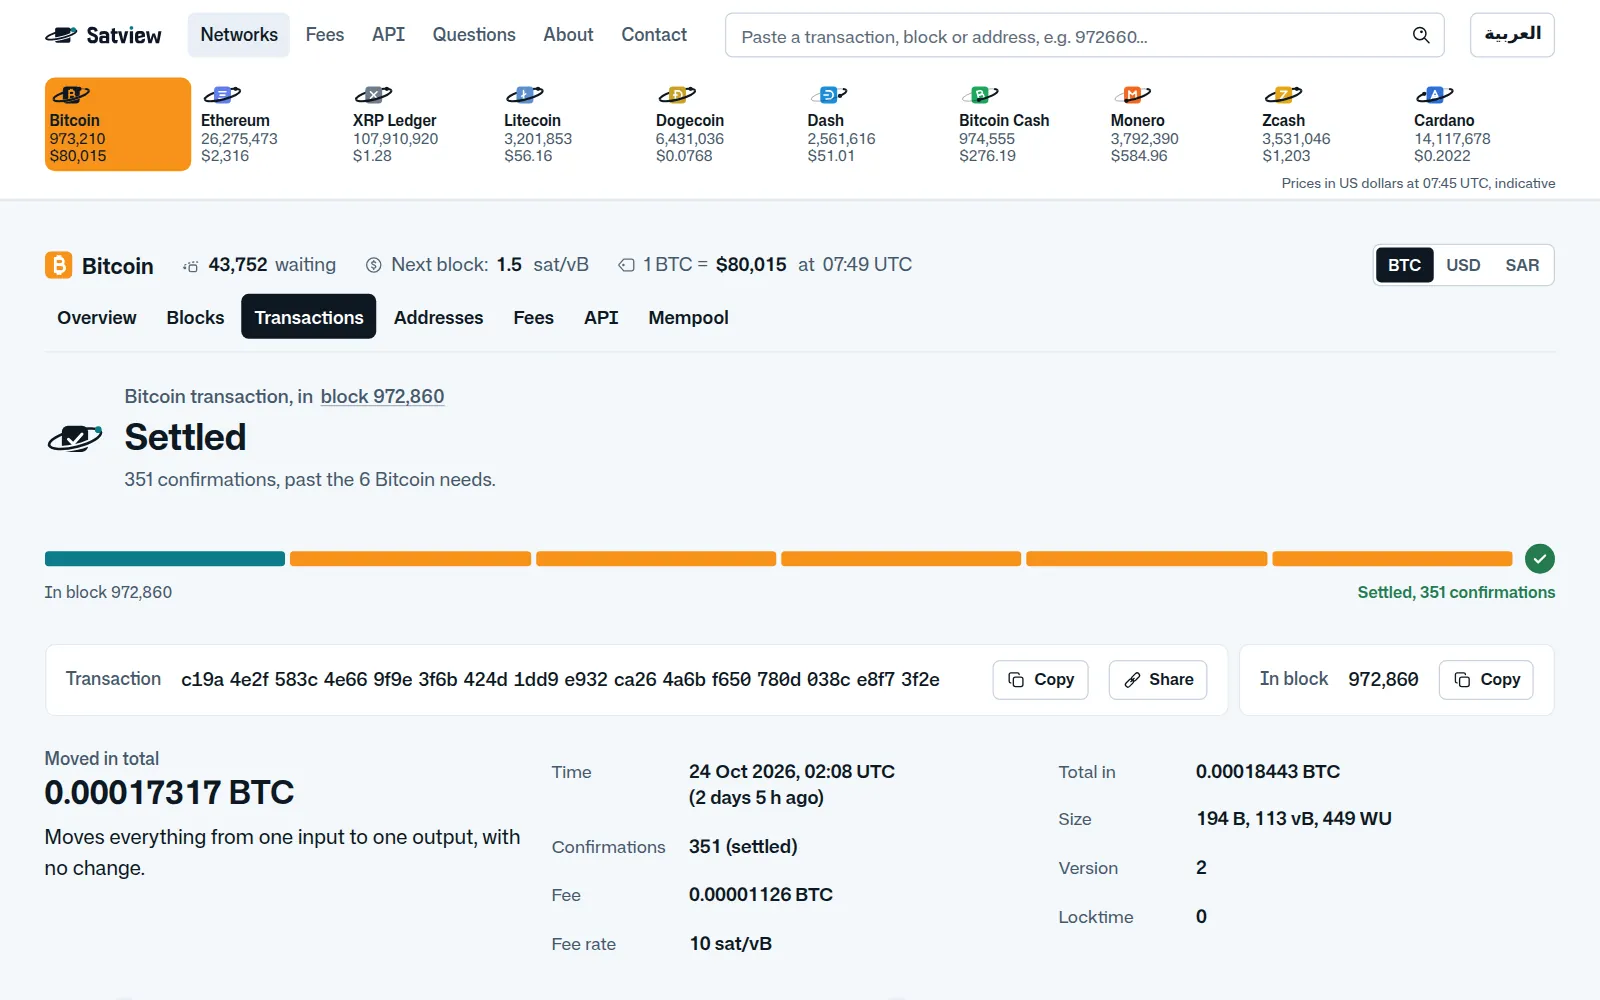Screen dimensions: 1600x1000
Task: Open the Fees page in top navigation
Action: pyautogui.click(x=325, y=35)
